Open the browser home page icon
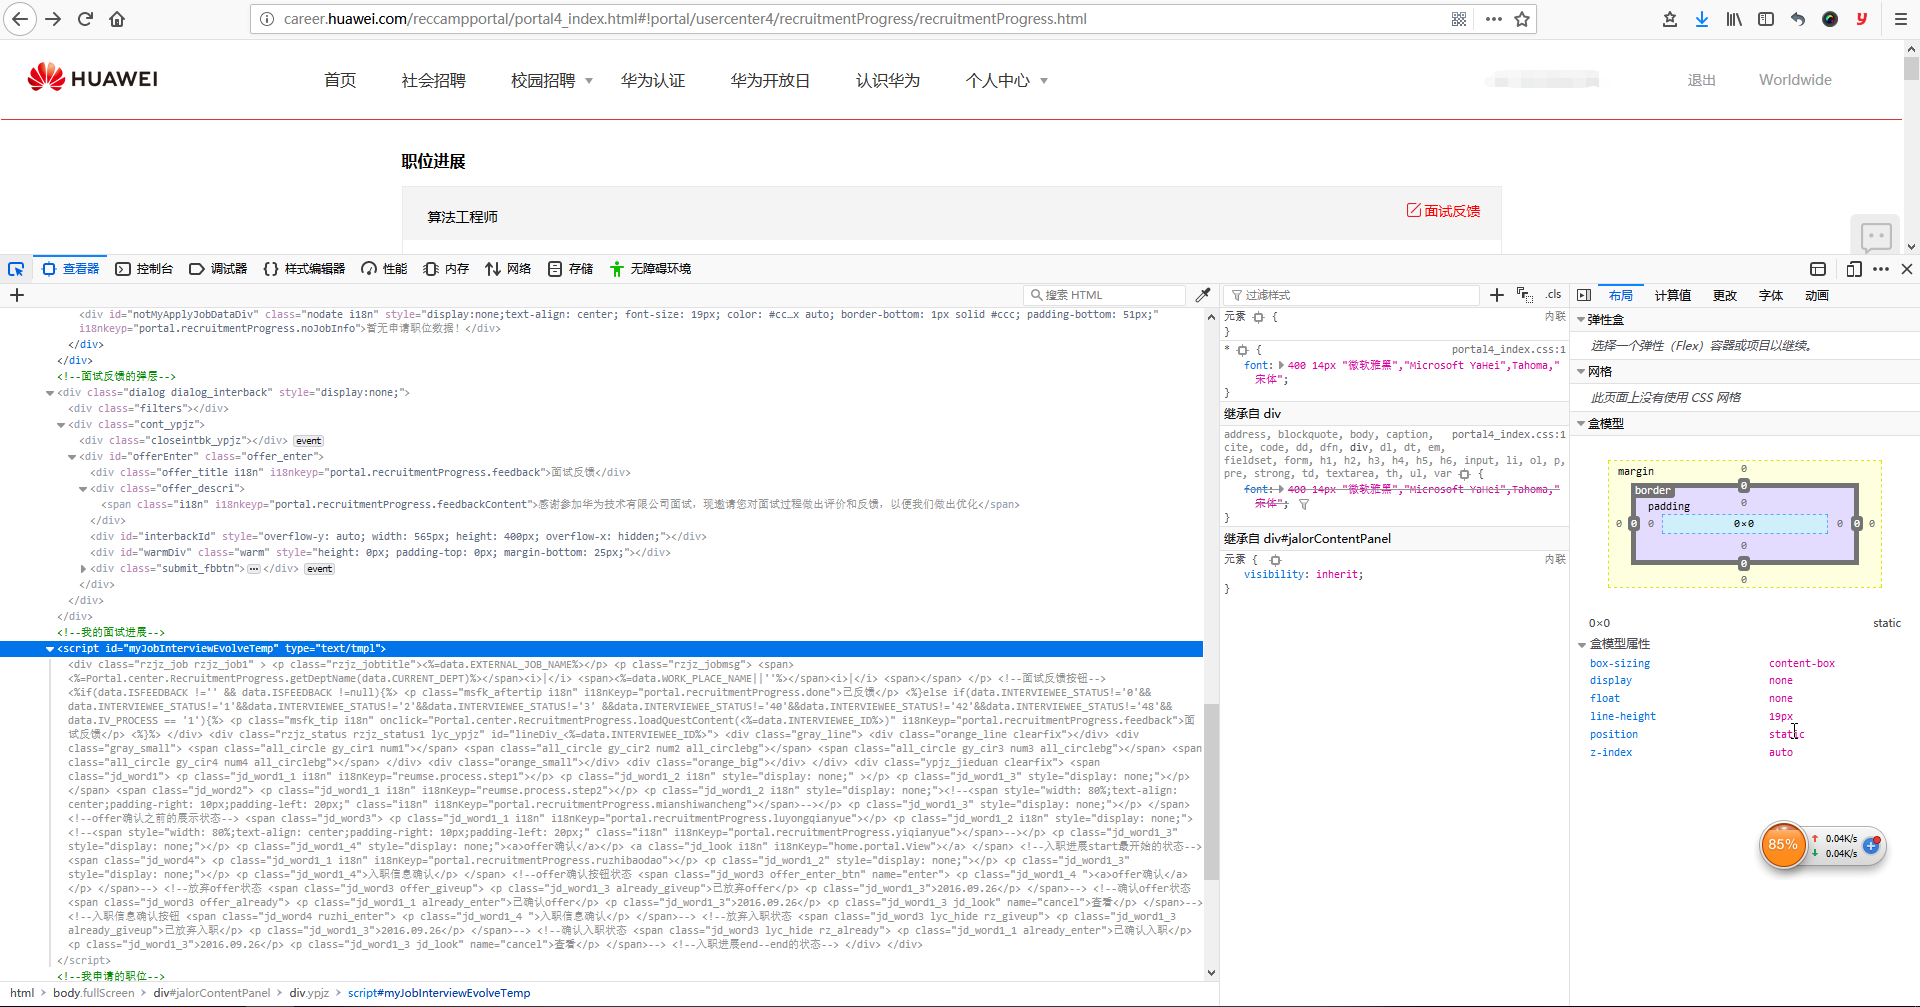The width and height of the screenshot is (1920, 1007). pos(117,19)
